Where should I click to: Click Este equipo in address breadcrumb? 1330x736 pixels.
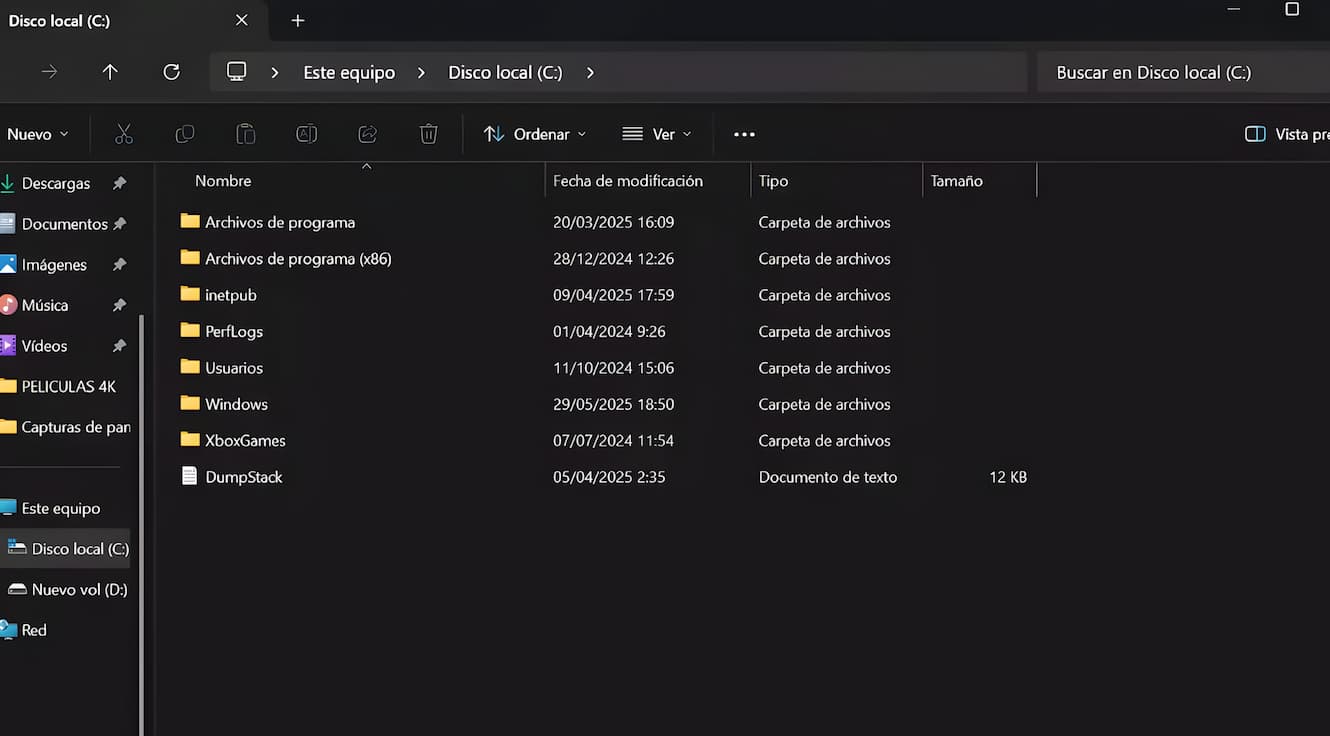pyautogui.click(x=349, y=72)
